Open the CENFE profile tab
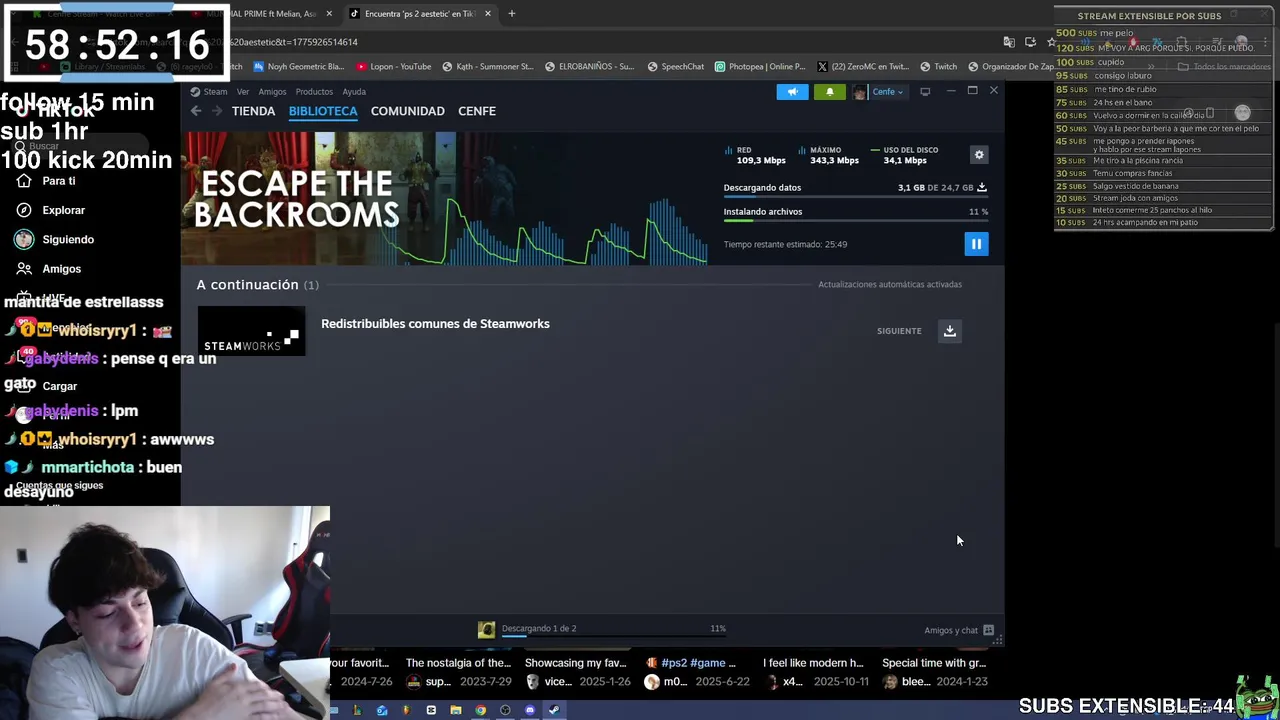The width and height of the screenshot is (1280, 720). [477, 111]
